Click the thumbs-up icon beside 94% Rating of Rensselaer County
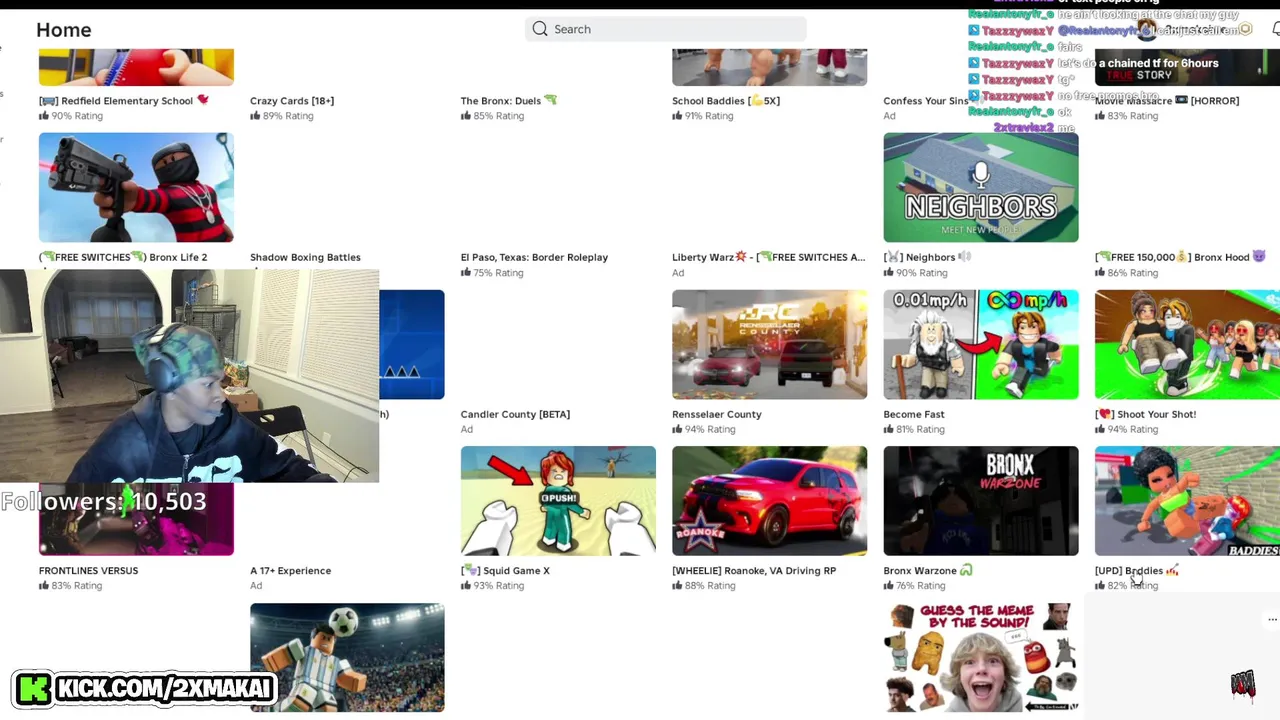 click(677, 429)
